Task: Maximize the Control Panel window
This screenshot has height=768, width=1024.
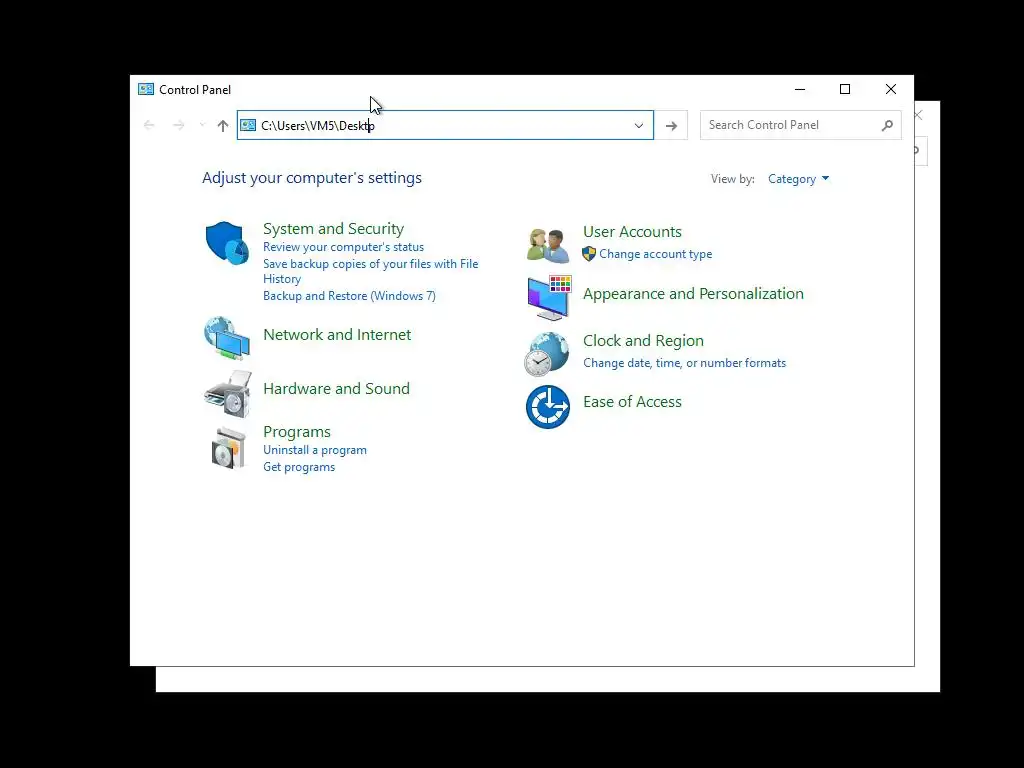Action: pyautogui.click(x=845, y=89)
